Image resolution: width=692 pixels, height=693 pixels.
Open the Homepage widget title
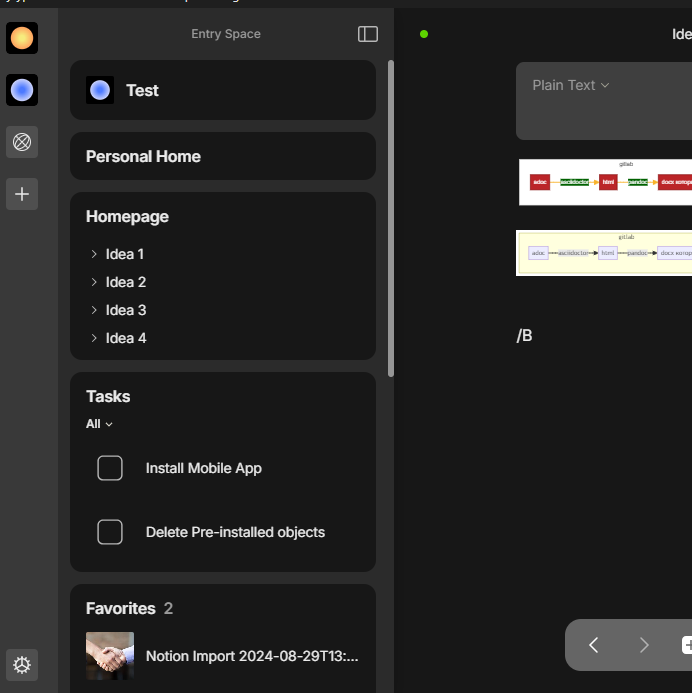click(x=127, y=217)
